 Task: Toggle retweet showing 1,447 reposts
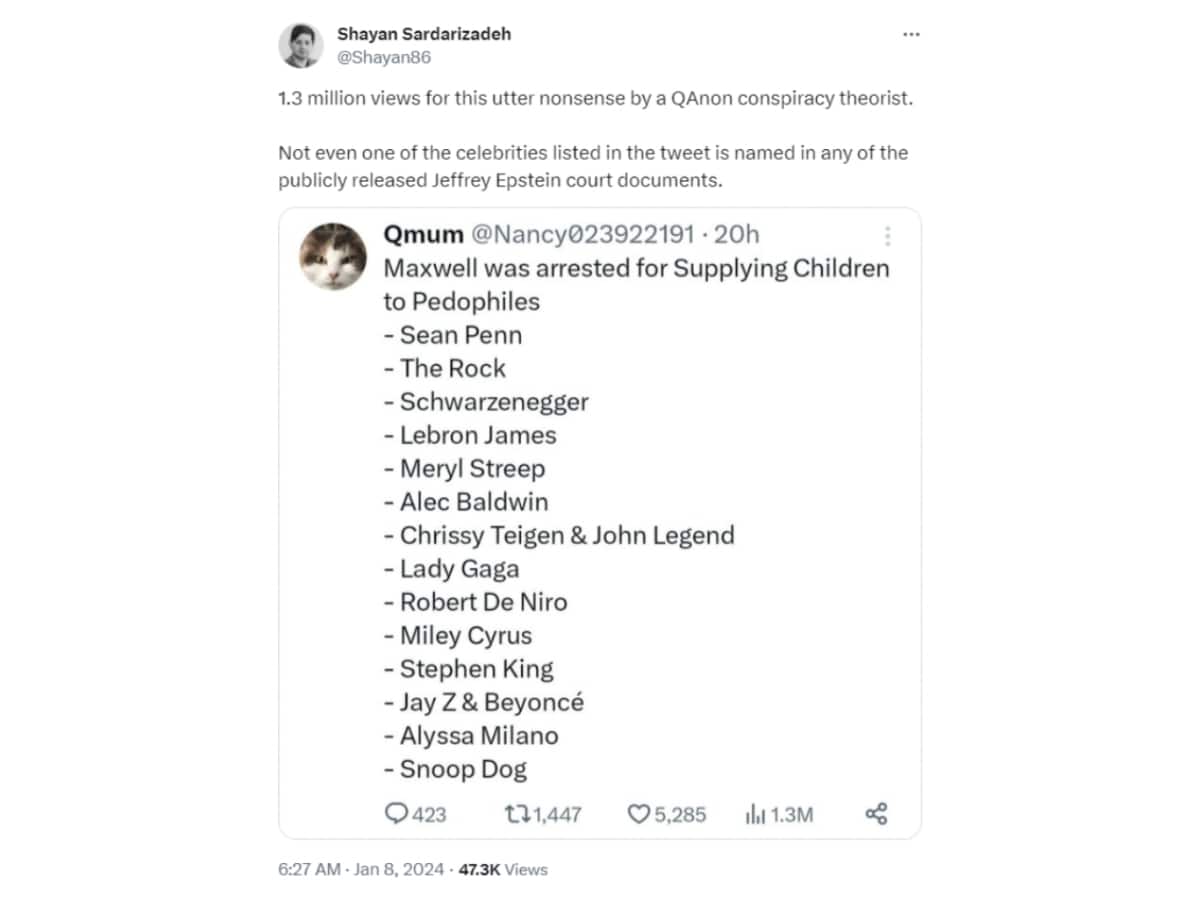(530, 814)
